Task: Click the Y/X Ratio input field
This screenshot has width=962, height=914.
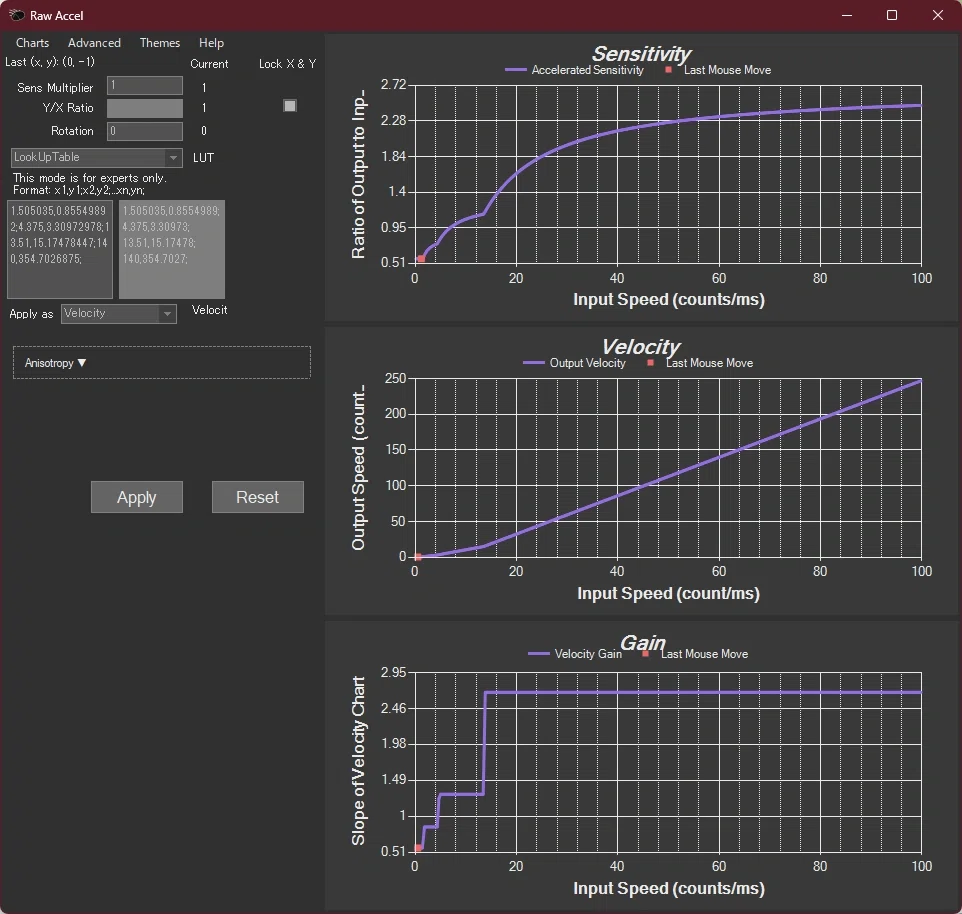Action: (x=145, y=108)
